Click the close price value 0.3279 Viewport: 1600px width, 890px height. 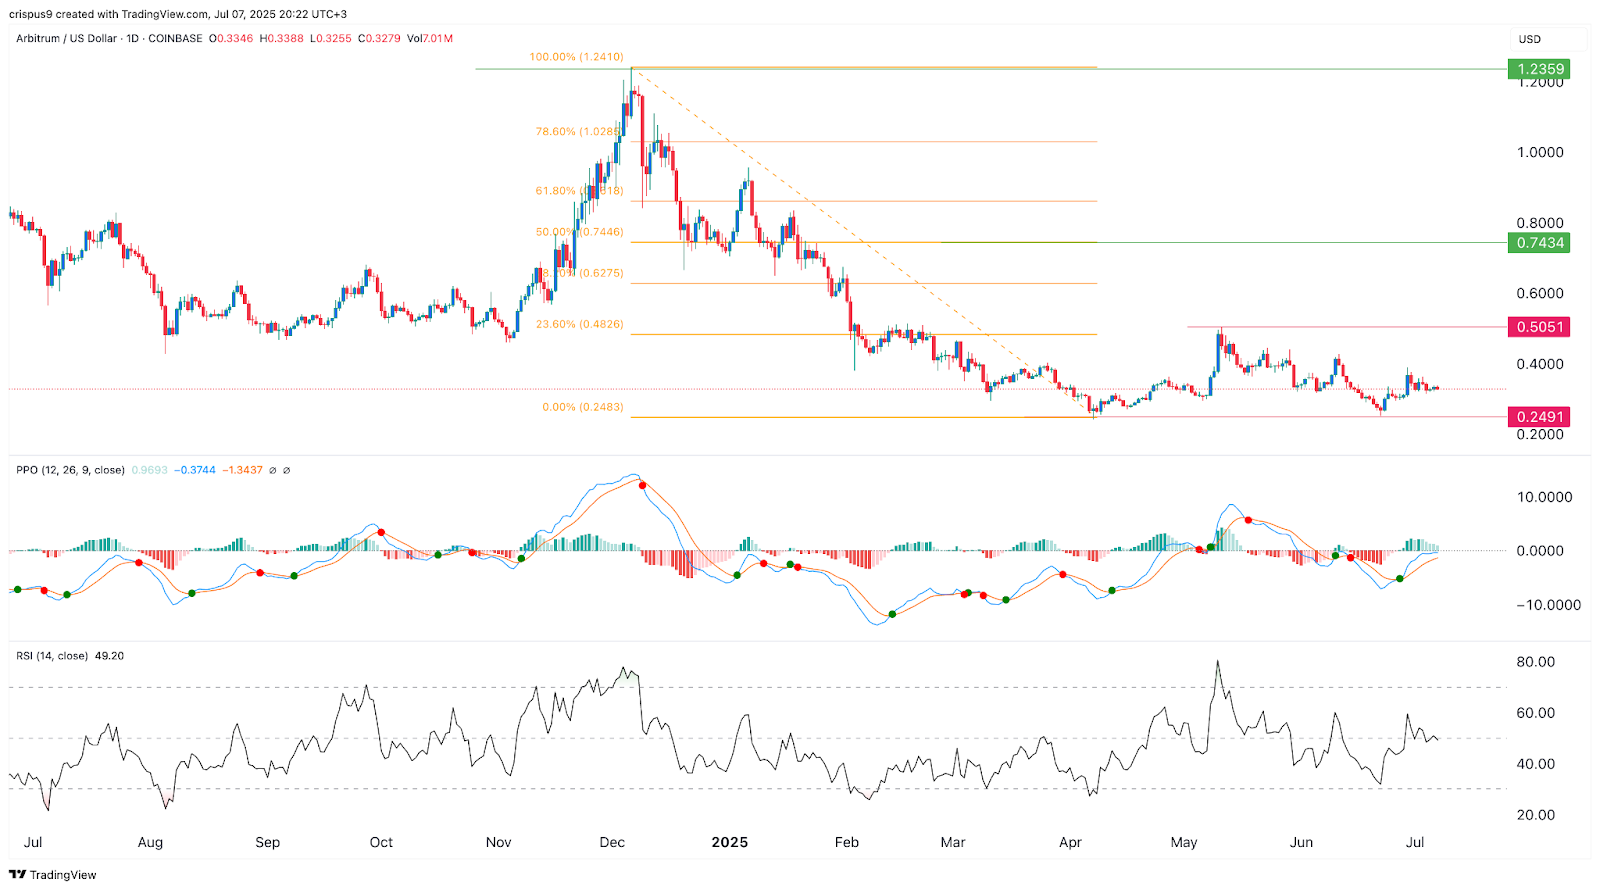tap(384, 39)
